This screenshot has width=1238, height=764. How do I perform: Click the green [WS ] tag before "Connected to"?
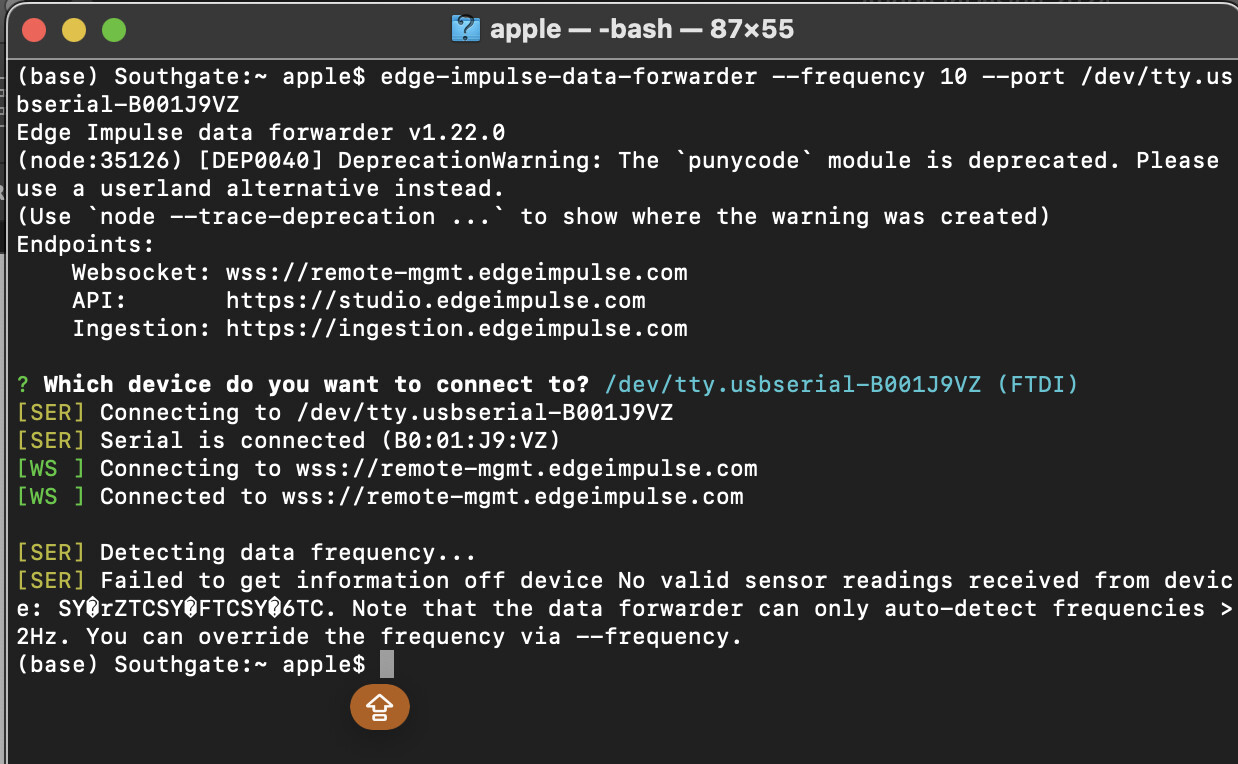click(x=51, y=497)
